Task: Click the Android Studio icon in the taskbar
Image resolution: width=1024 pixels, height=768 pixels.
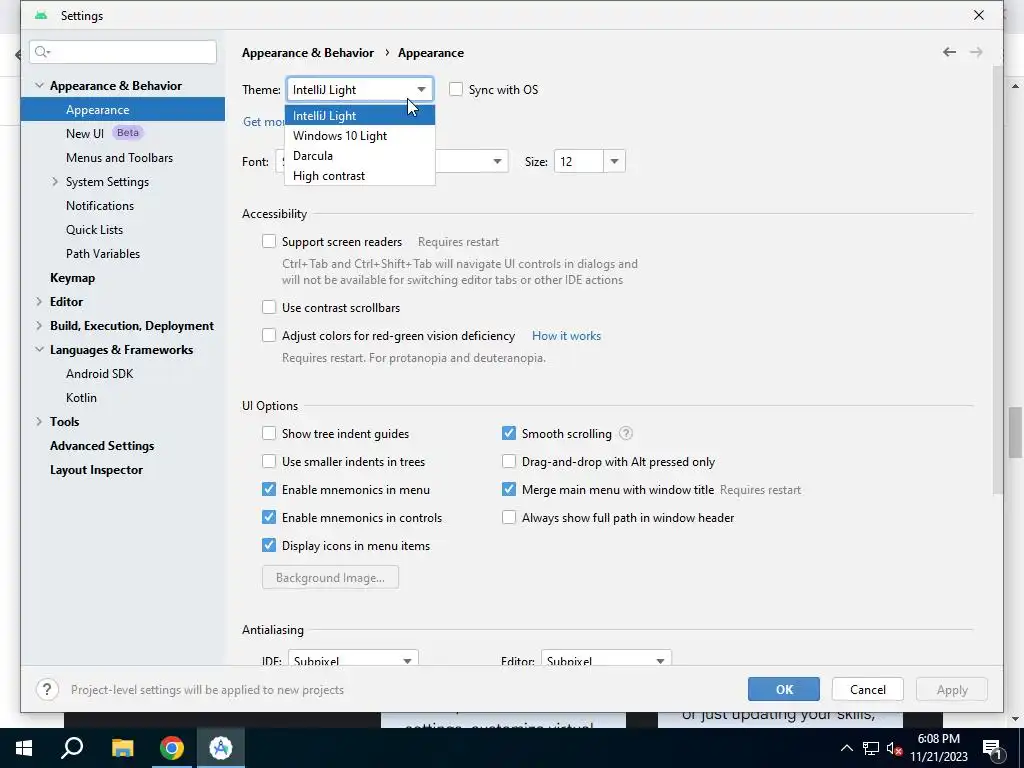Action: (x=221, y=748)
